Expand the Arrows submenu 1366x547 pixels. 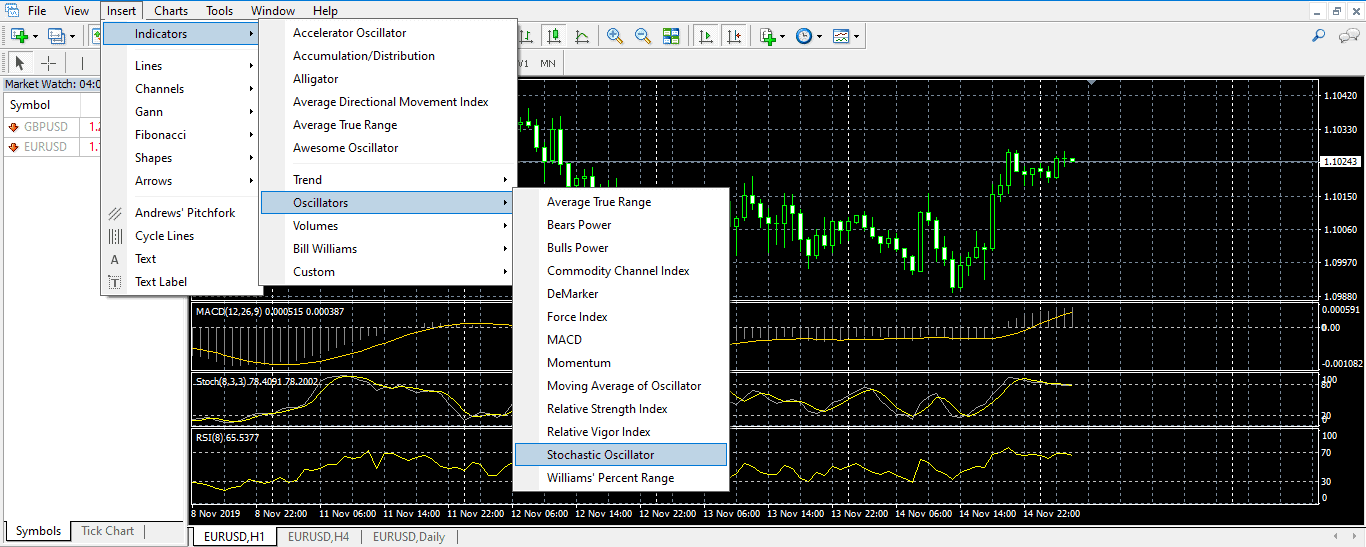coord(182,181)
